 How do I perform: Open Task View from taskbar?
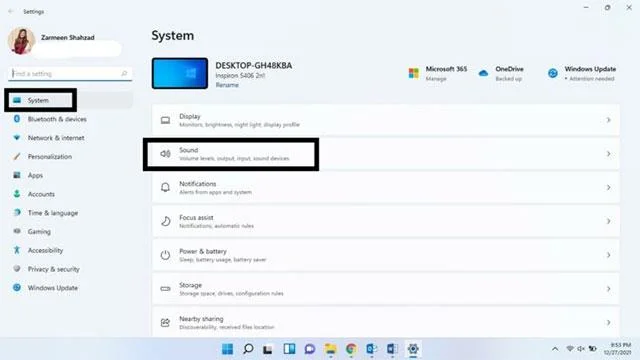click(268, 349)
